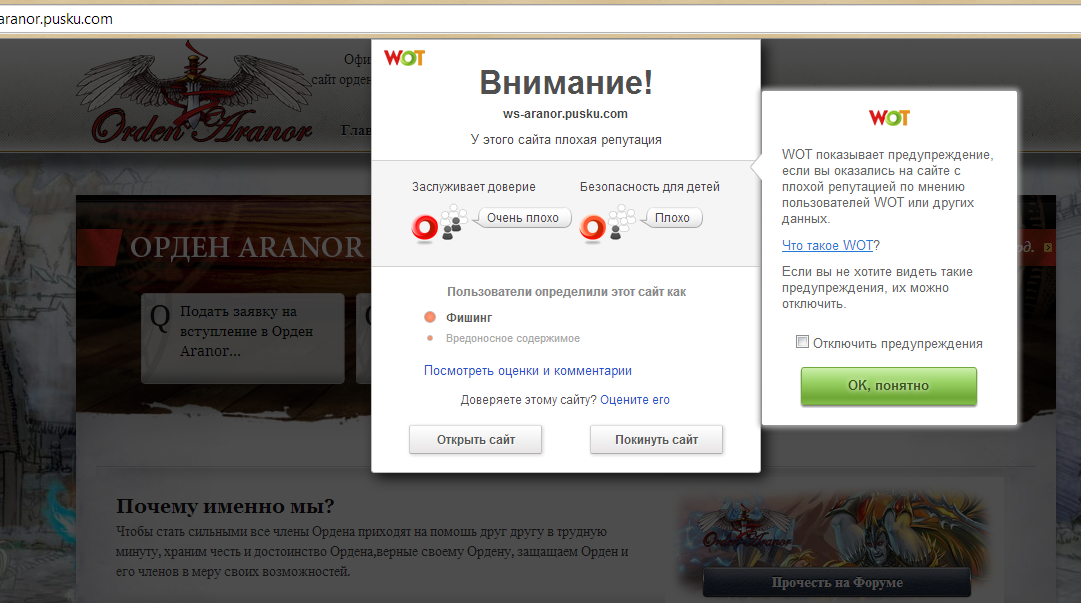
Task: Click the Внимание! warning heading
Action: [x=566, y=83]
